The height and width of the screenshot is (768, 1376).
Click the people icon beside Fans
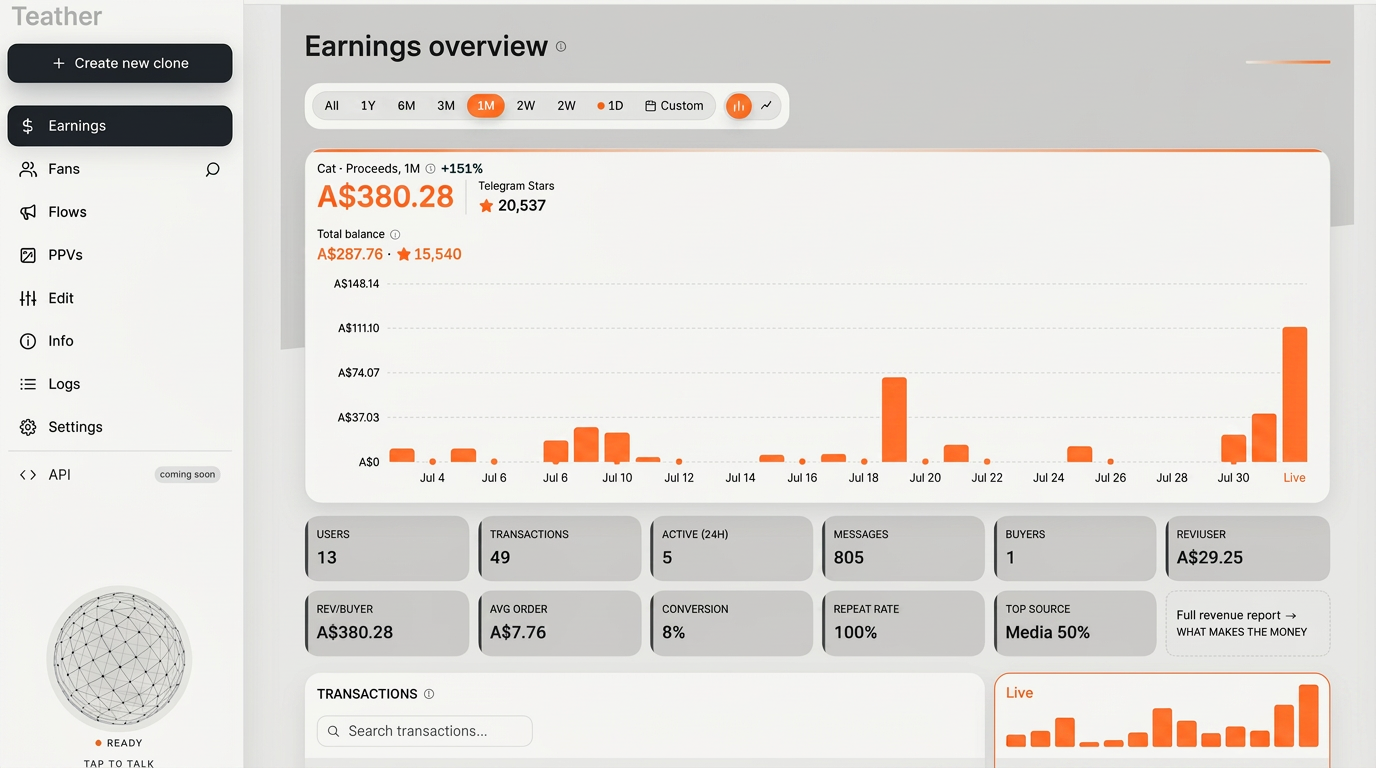(x=28, y=169)
